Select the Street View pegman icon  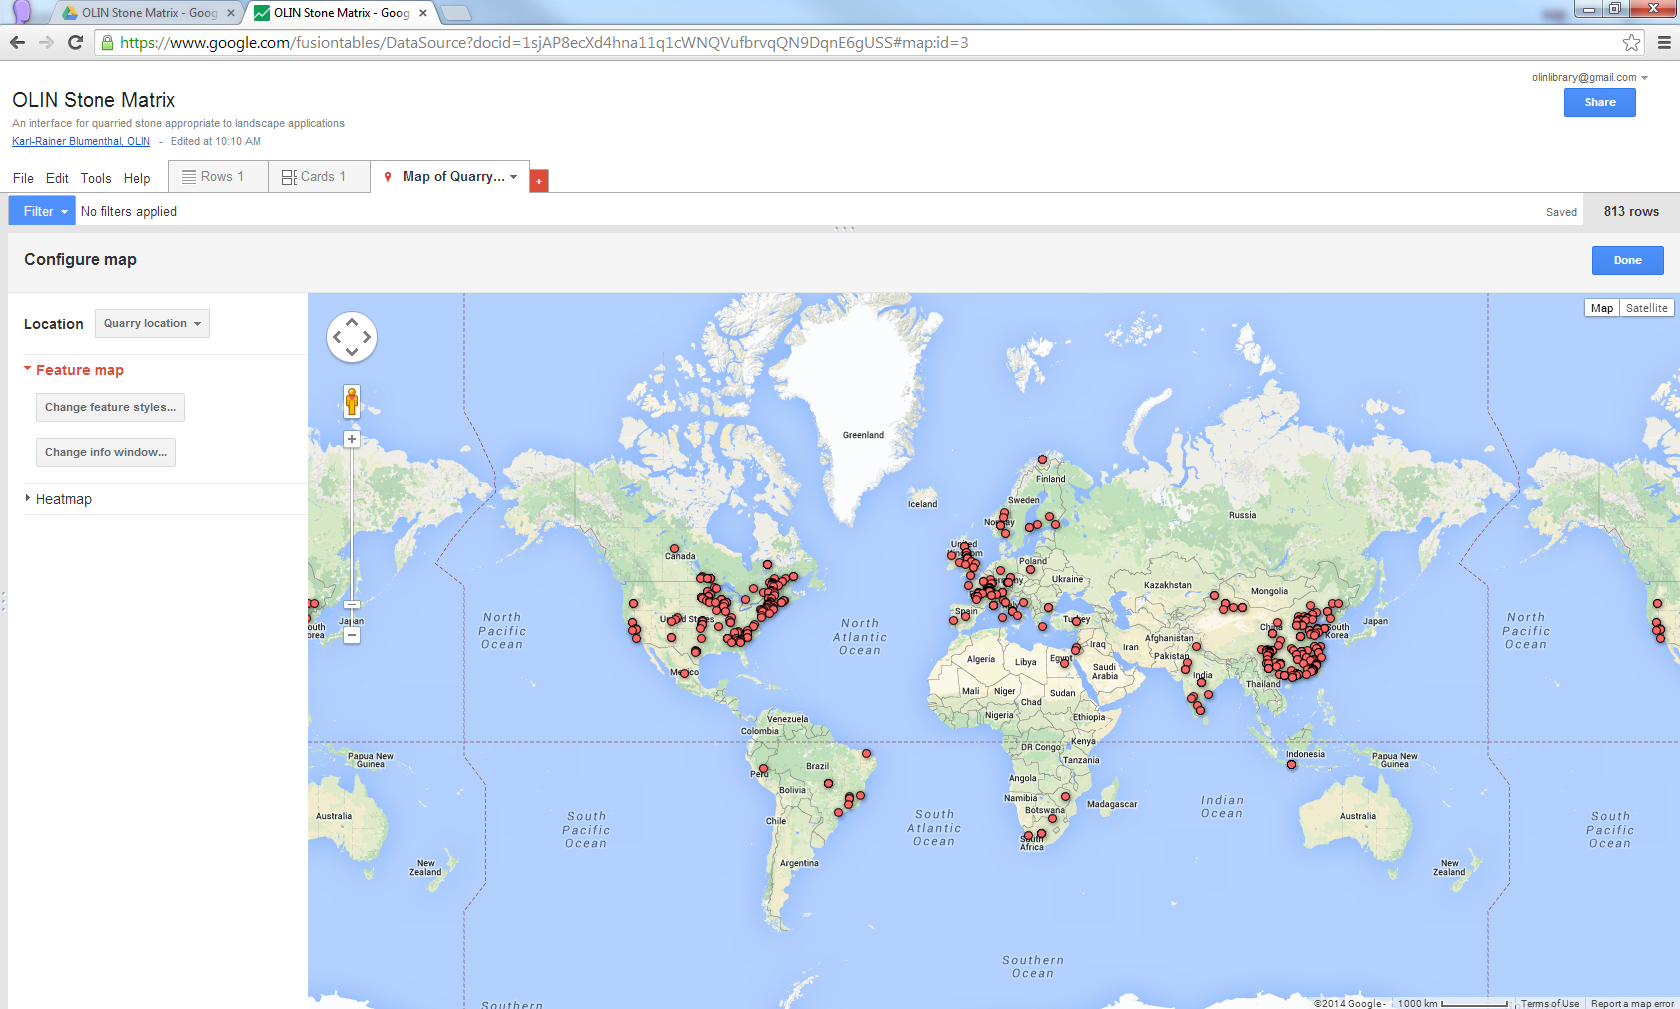pyautogui.click(x=352, y=402)
